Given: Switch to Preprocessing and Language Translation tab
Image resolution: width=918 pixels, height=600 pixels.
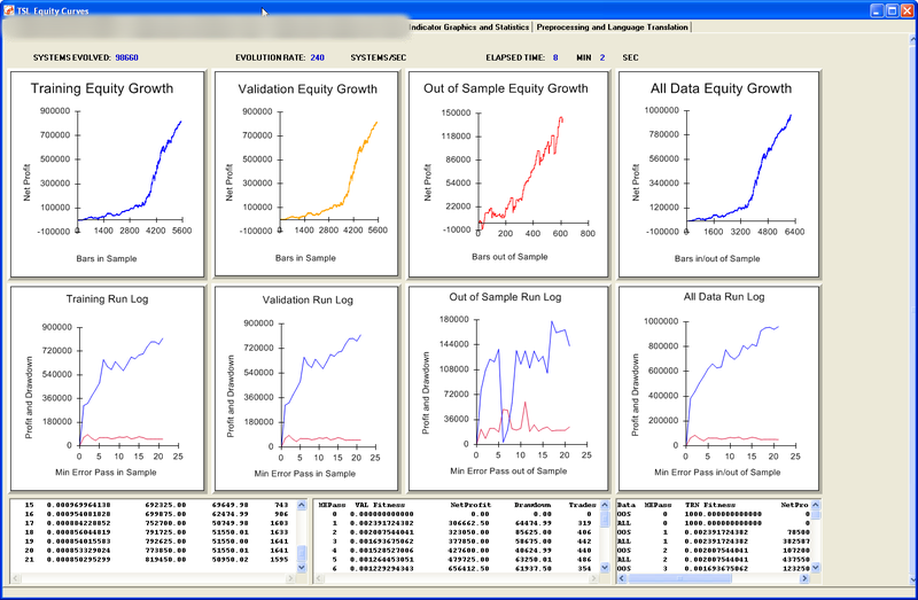Looking at the screenshot, I should [x=612, y=27].
